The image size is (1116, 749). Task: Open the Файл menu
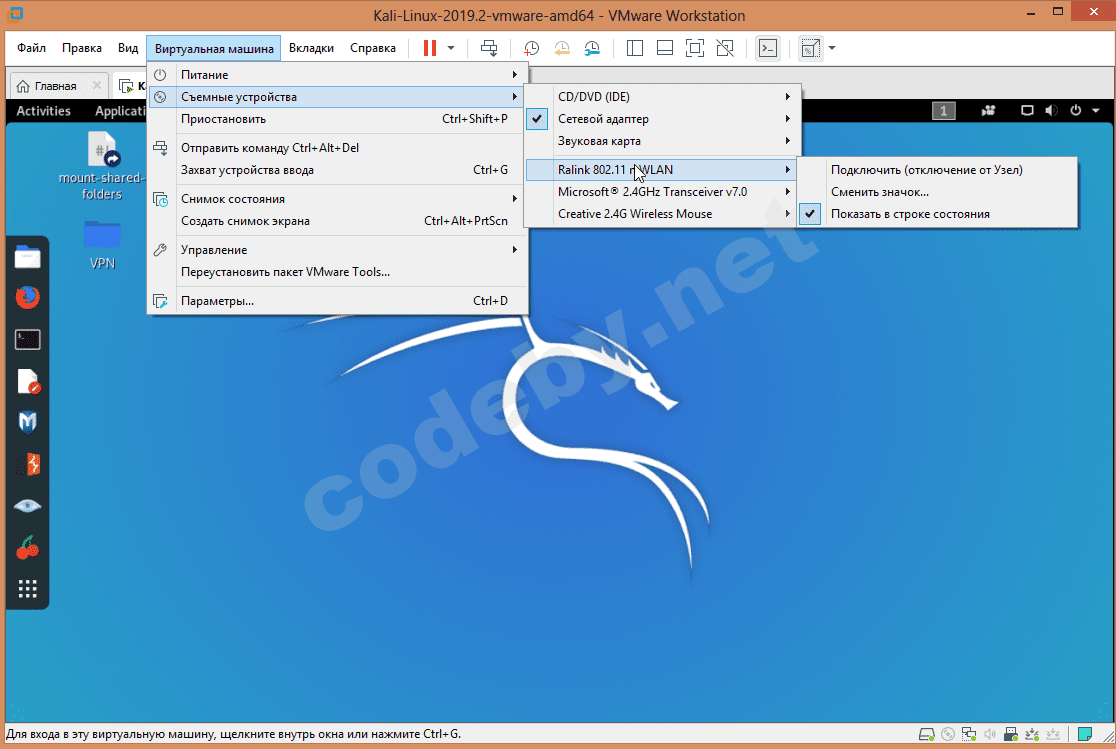(31, 48)
